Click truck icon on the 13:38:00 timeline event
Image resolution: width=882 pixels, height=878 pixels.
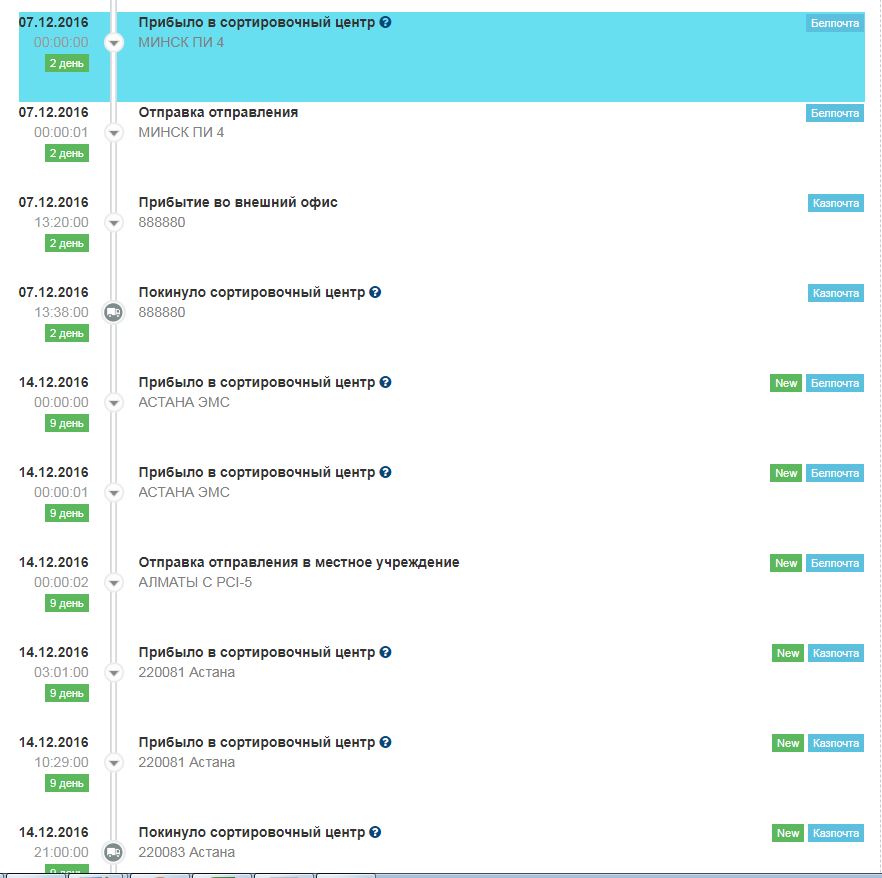(x=113, y=312)
